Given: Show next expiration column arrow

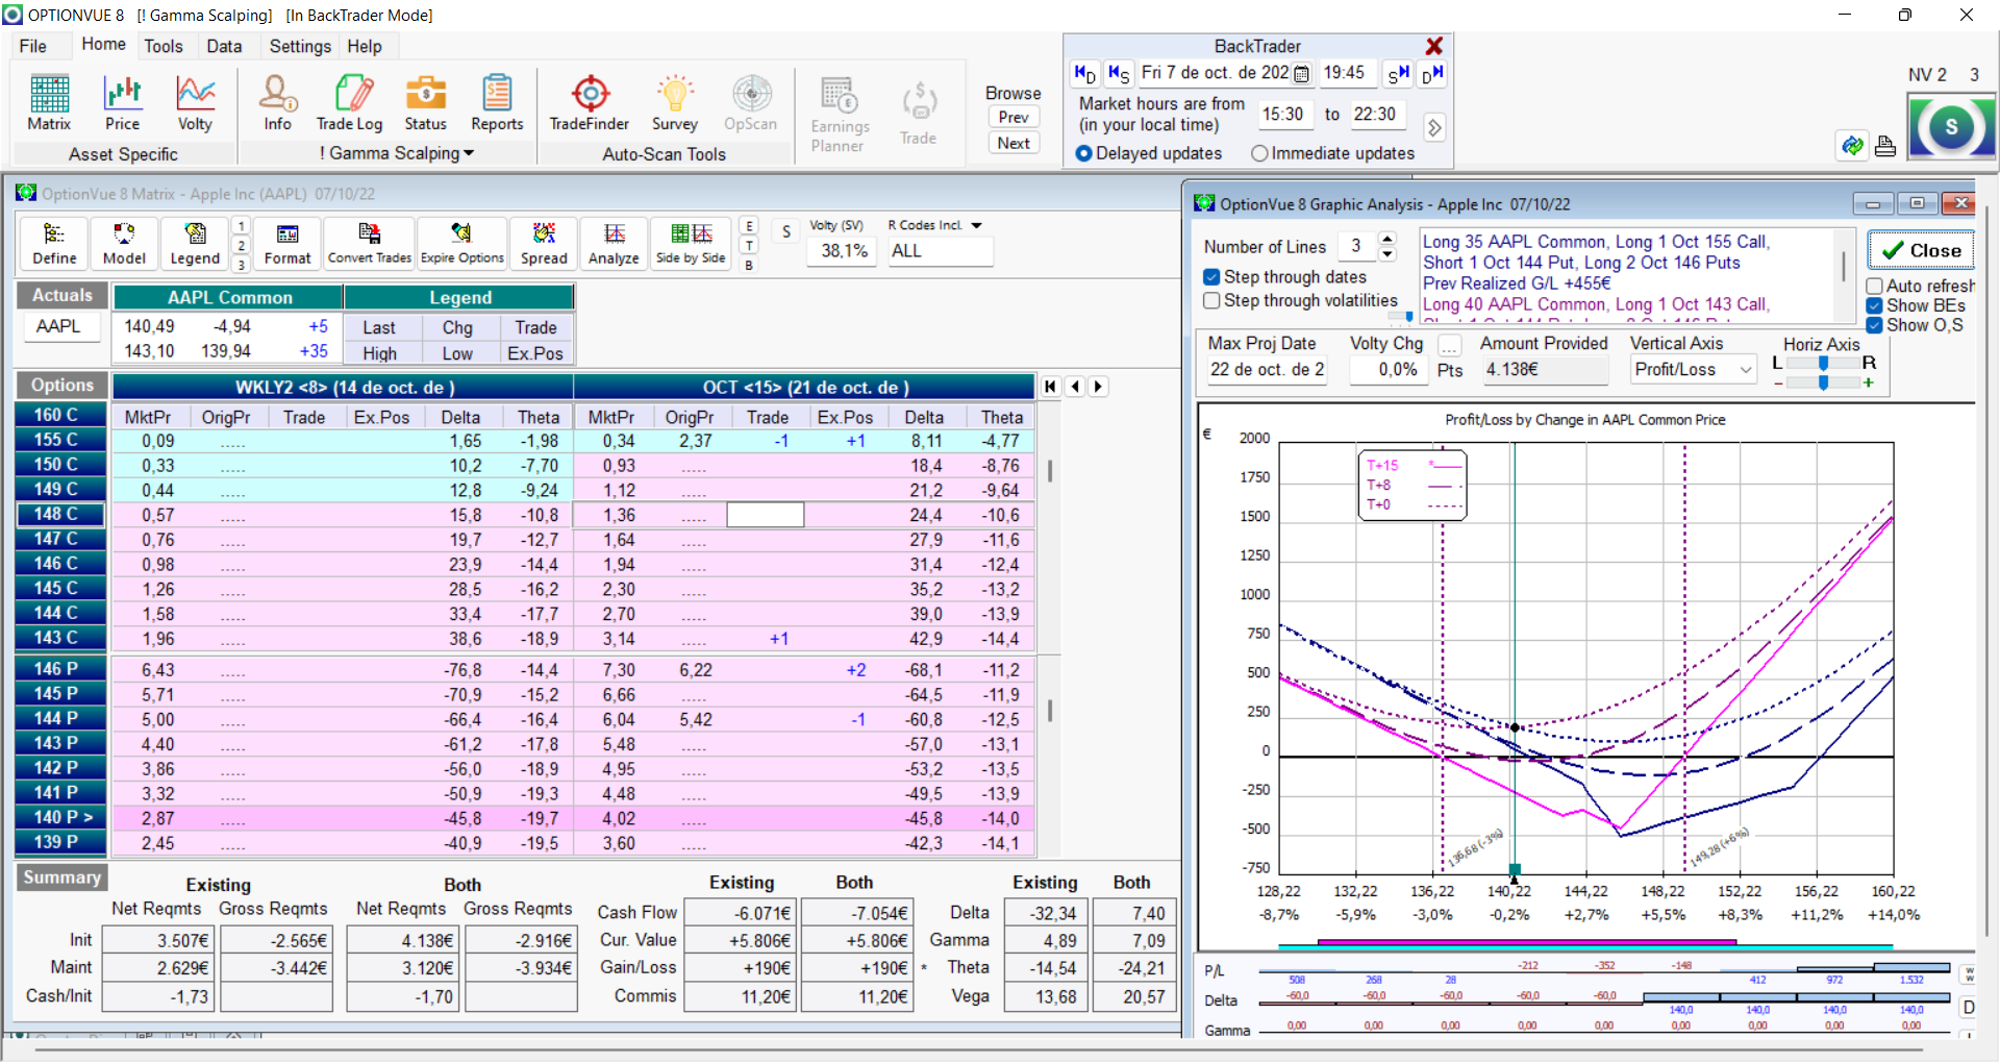Looking at the screenshot, I should pyautogui.click(x=1098, y=387).
